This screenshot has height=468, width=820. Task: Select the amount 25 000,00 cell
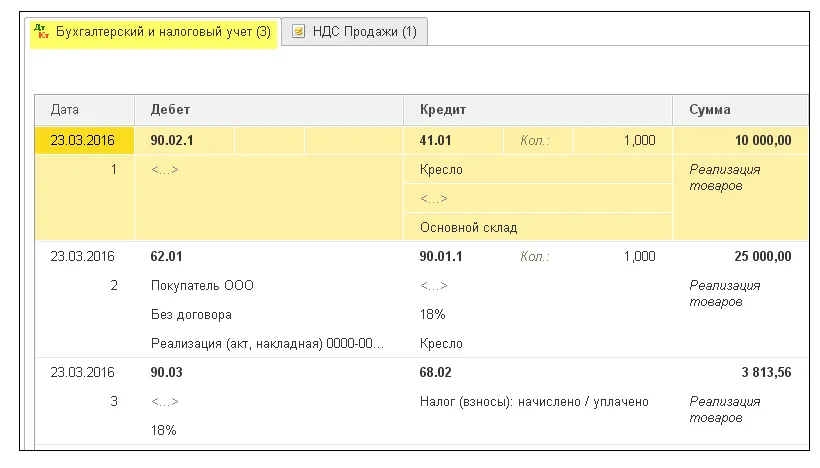click(x=762, y=257)
